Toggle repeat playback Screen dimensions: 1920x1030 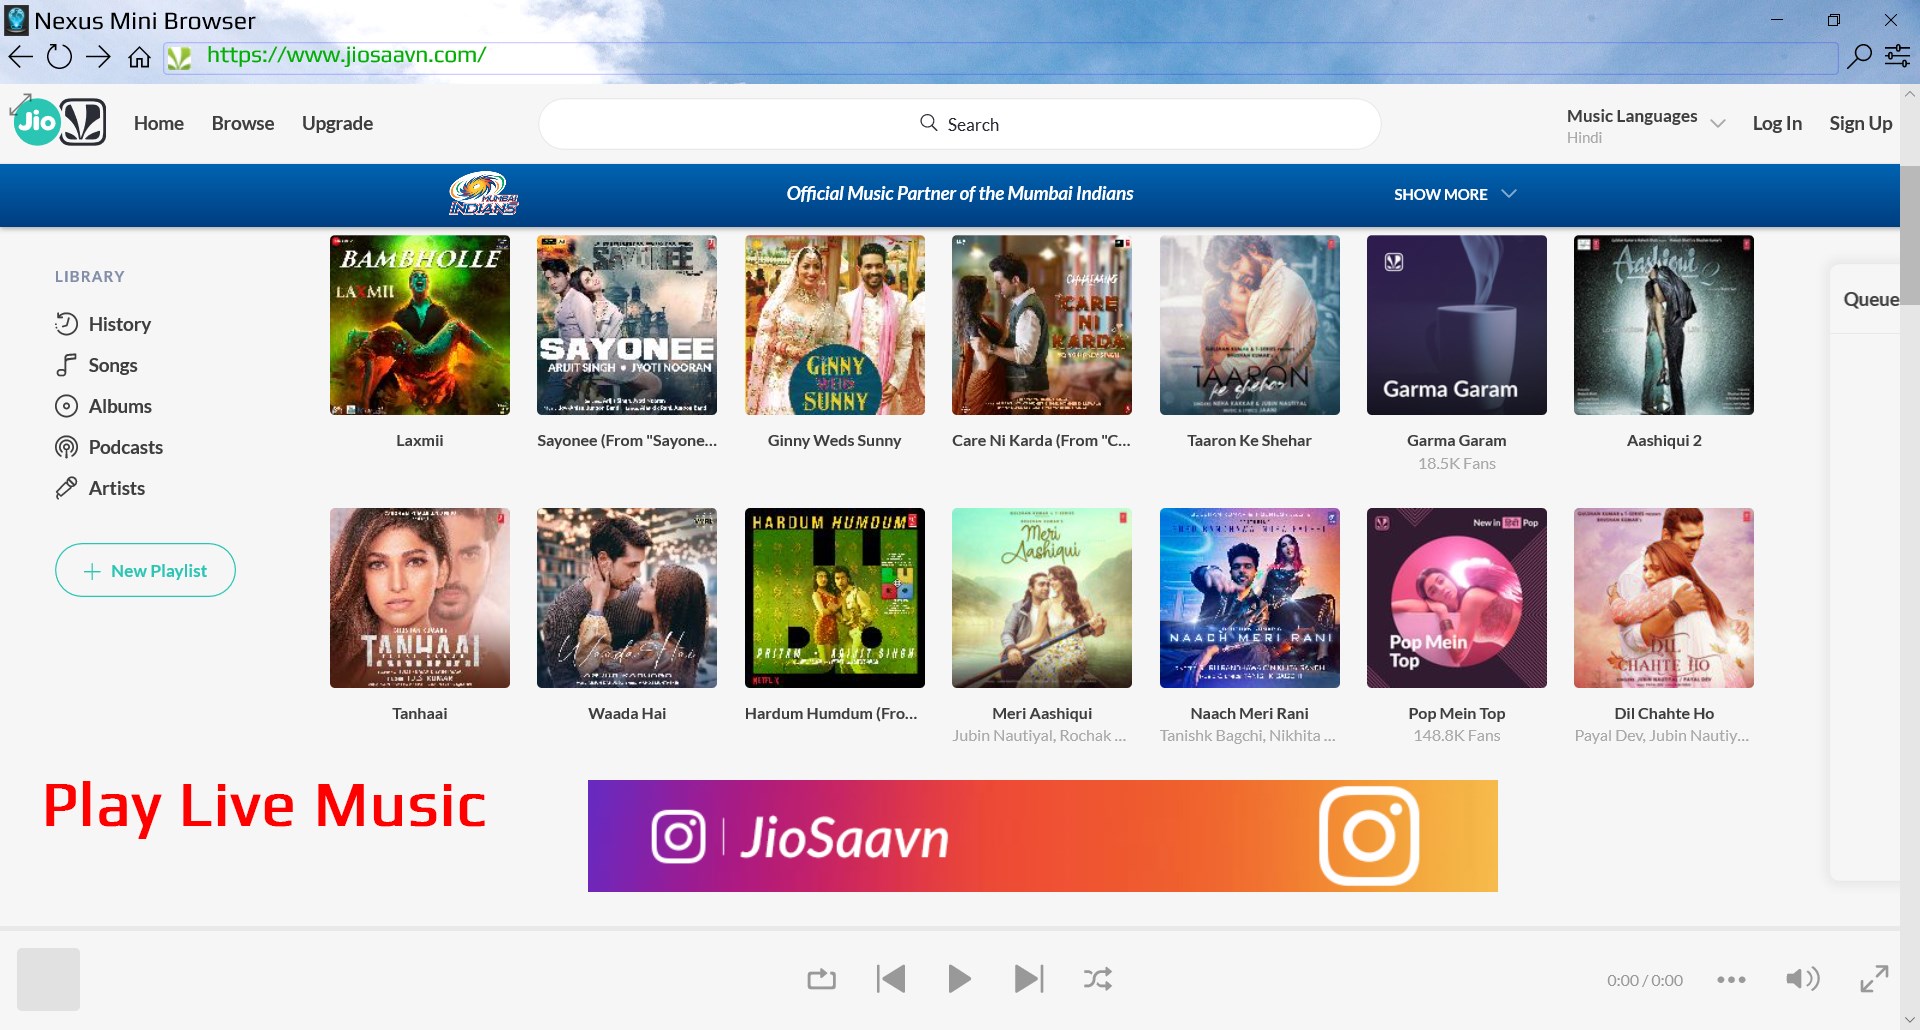(821, 979)
